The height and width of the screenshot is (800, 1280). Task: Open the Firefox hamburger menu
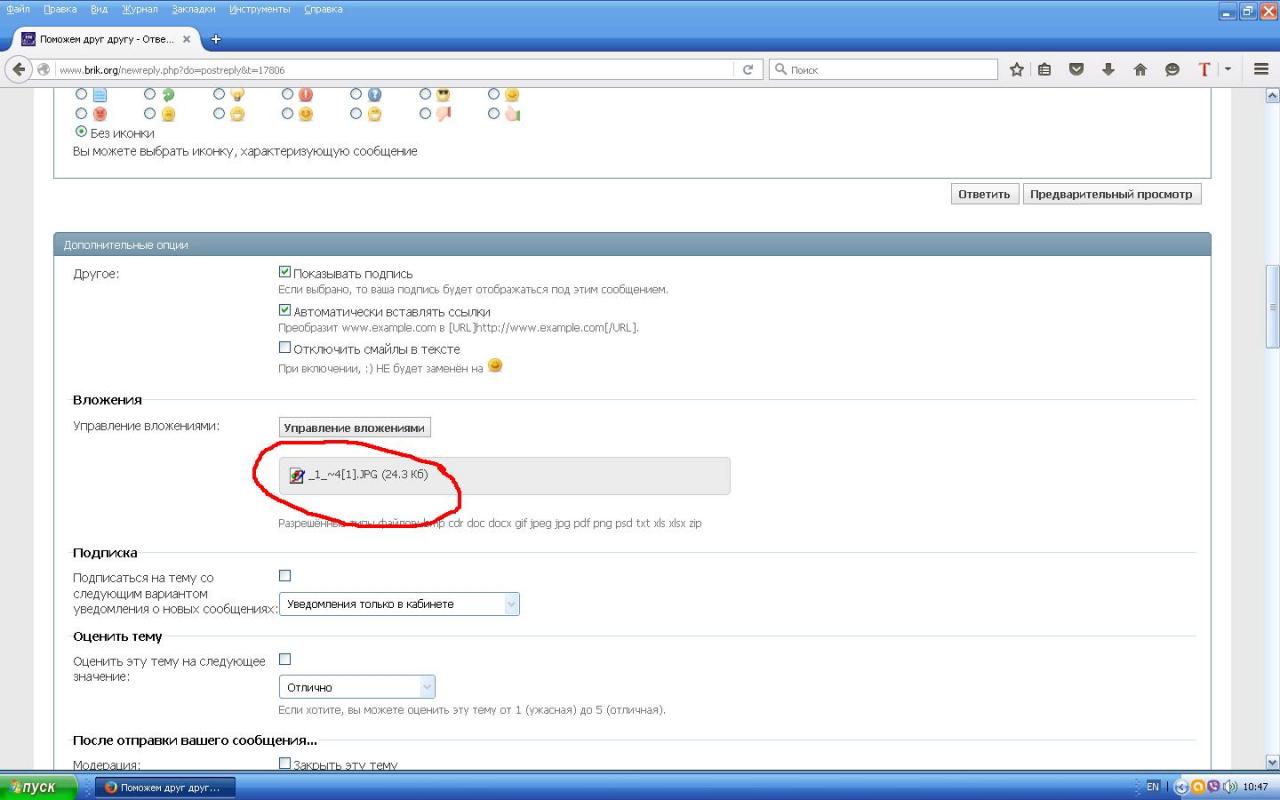(1261, 70)
